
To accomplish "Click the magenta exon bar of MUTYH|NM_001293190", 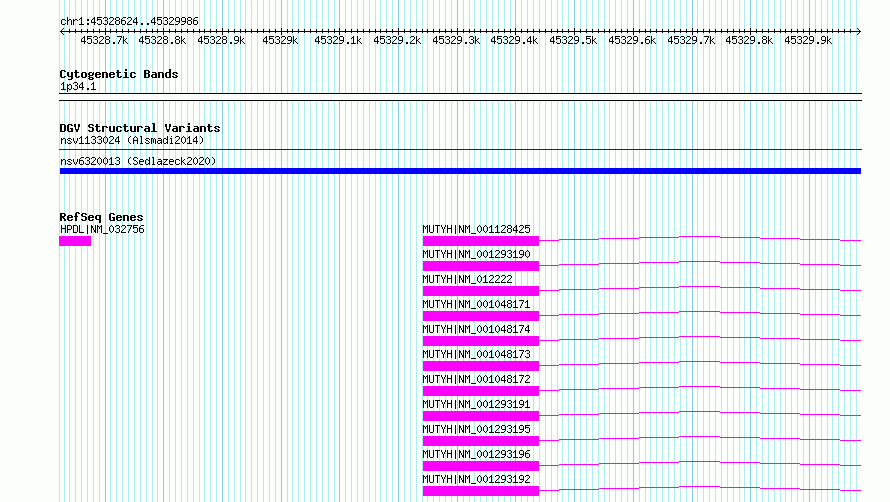I will point(481,266).
